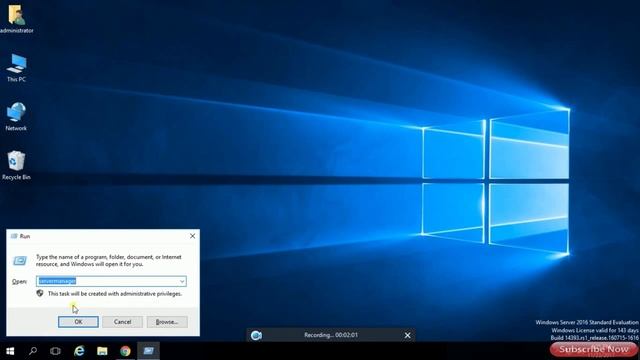640x360 pixels.
Task: Open the administrator folder desktop icon
Action: [16, 18]
